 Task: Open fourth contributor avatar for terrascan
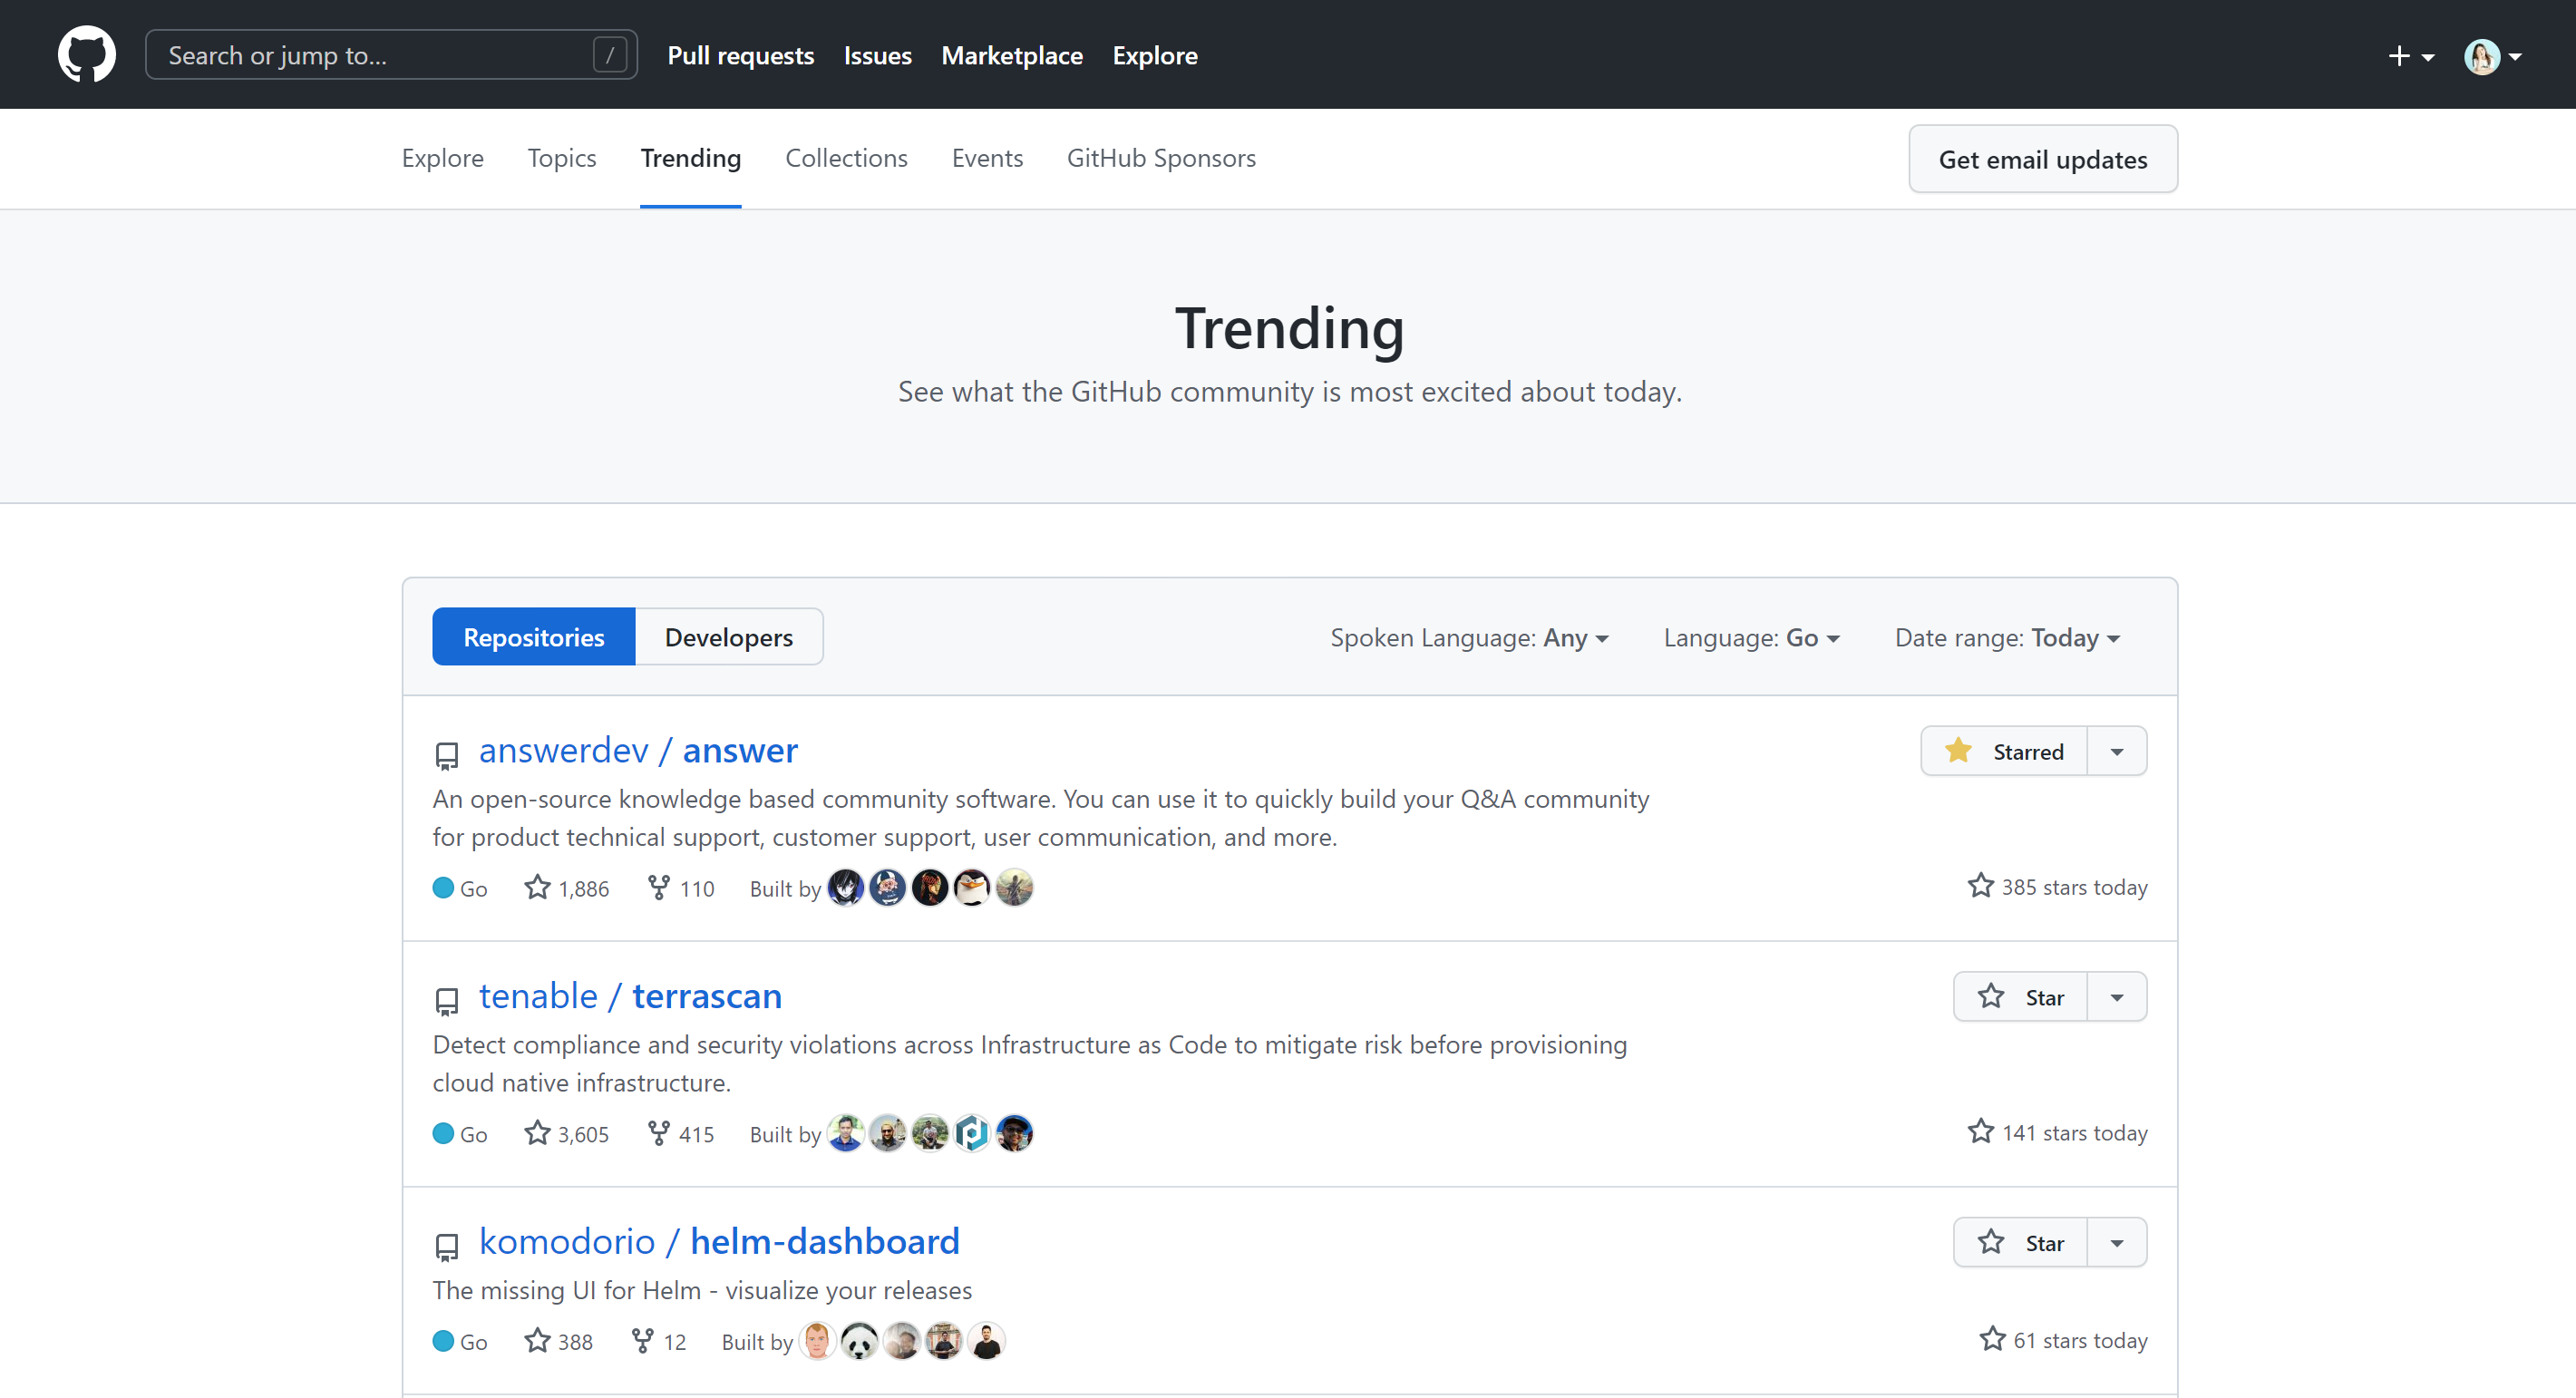tap(972, 1133)
